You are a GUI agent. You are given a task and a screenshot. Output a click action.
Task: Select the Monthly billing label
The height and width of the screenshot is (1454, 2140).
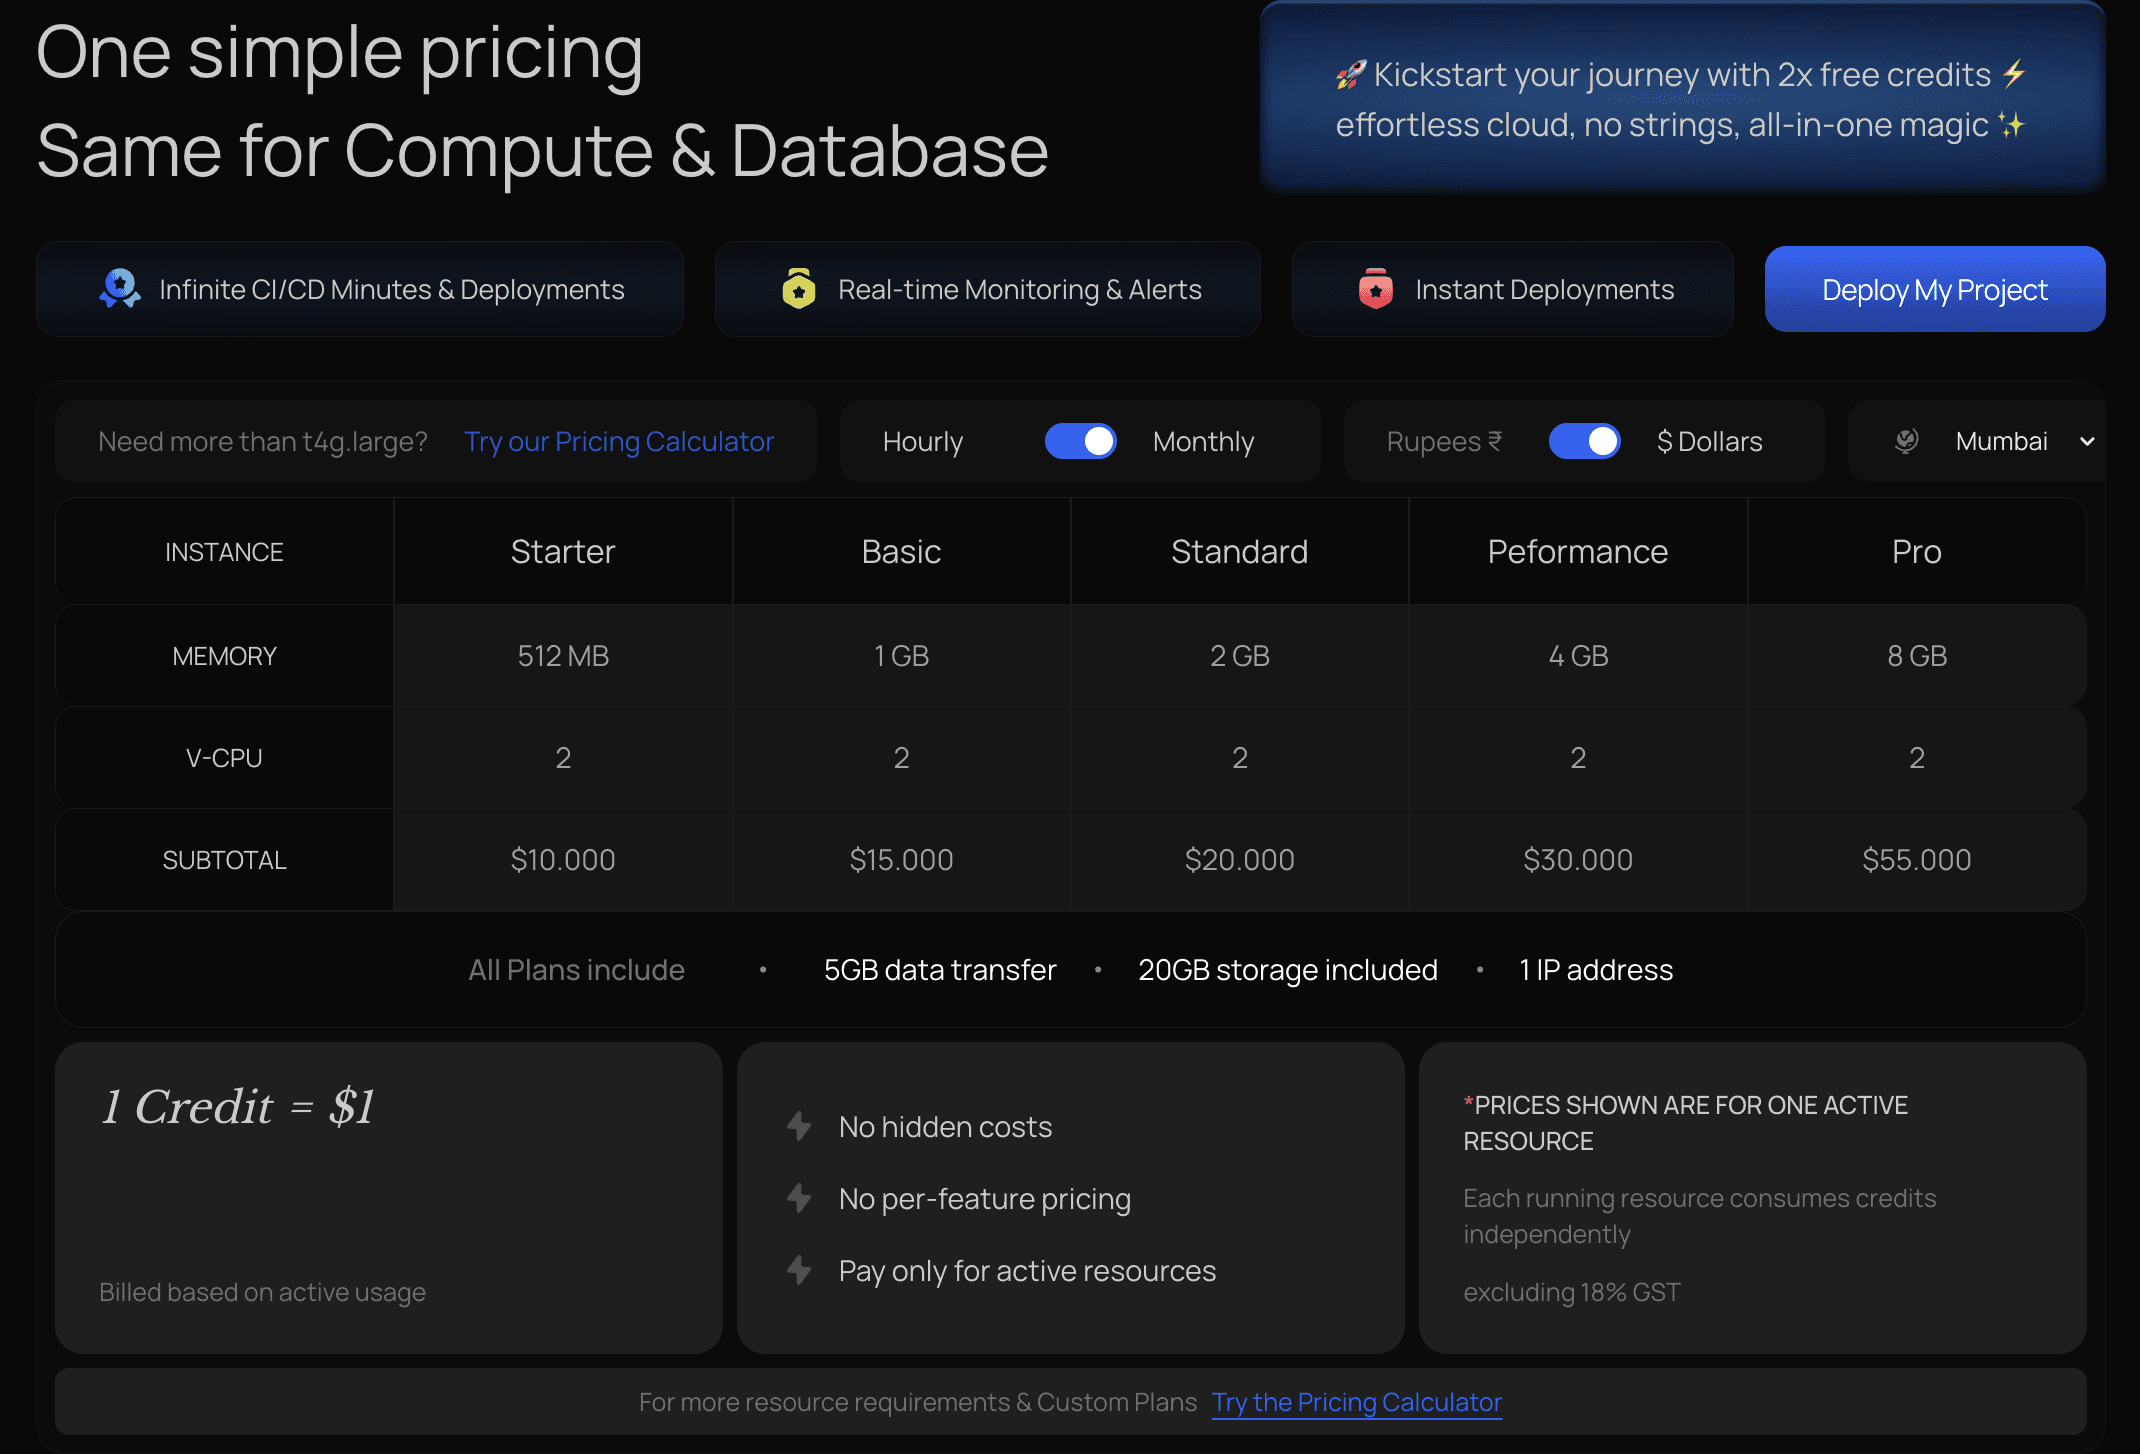pos(1203,441)
